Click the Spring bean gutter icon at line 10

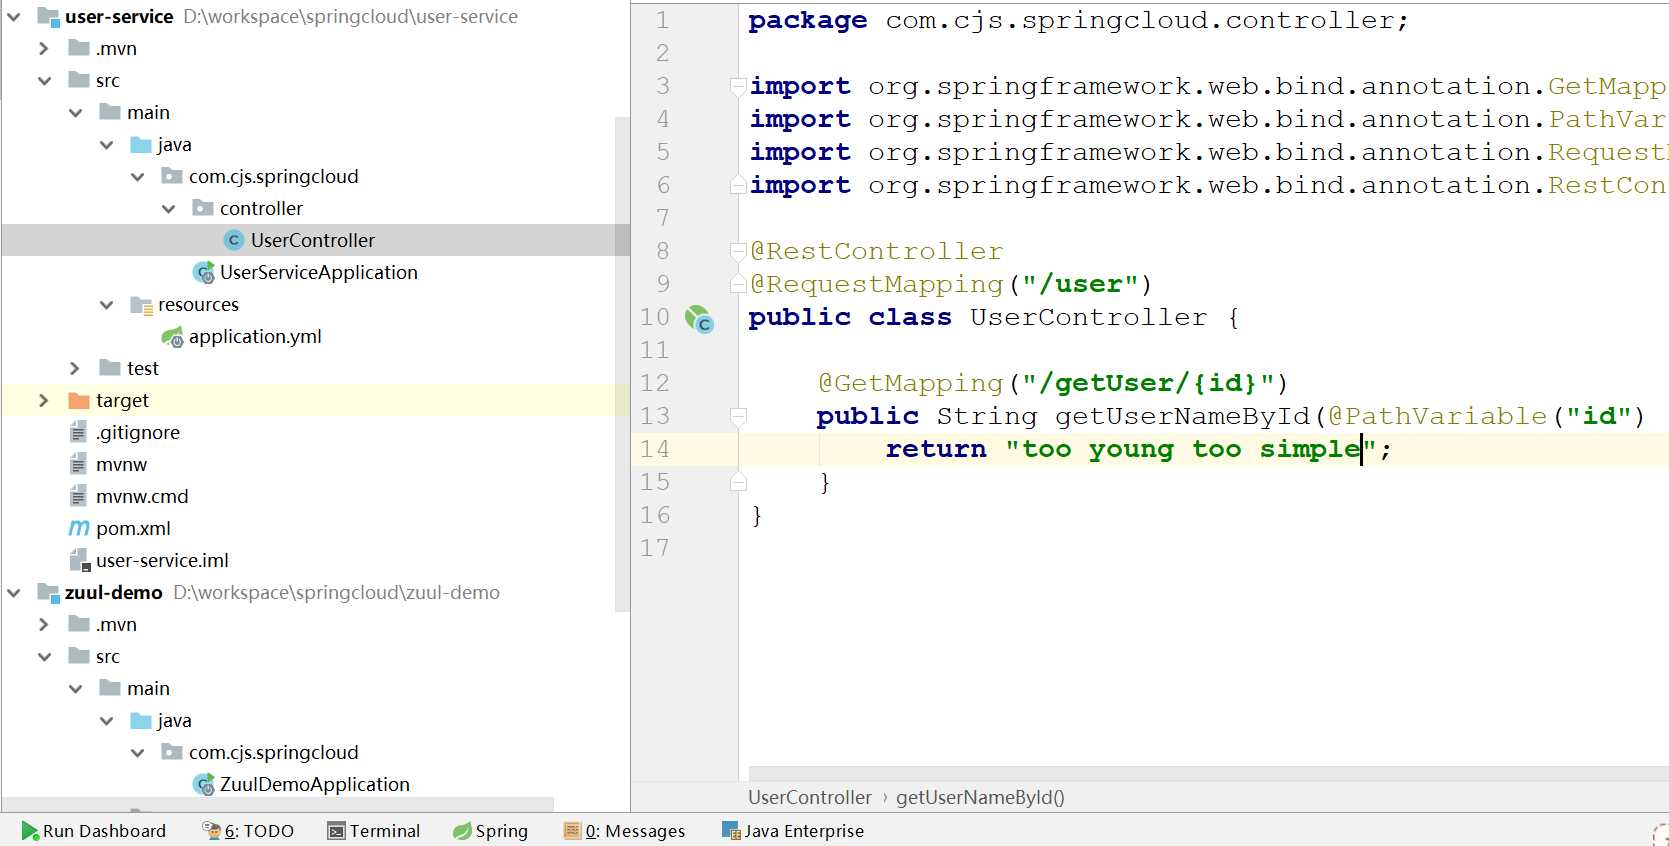699,319
